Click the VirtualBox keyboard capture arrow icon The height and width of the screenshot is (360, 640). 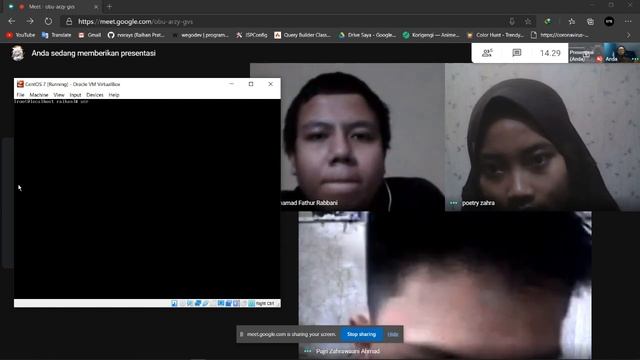coord(252,303)
